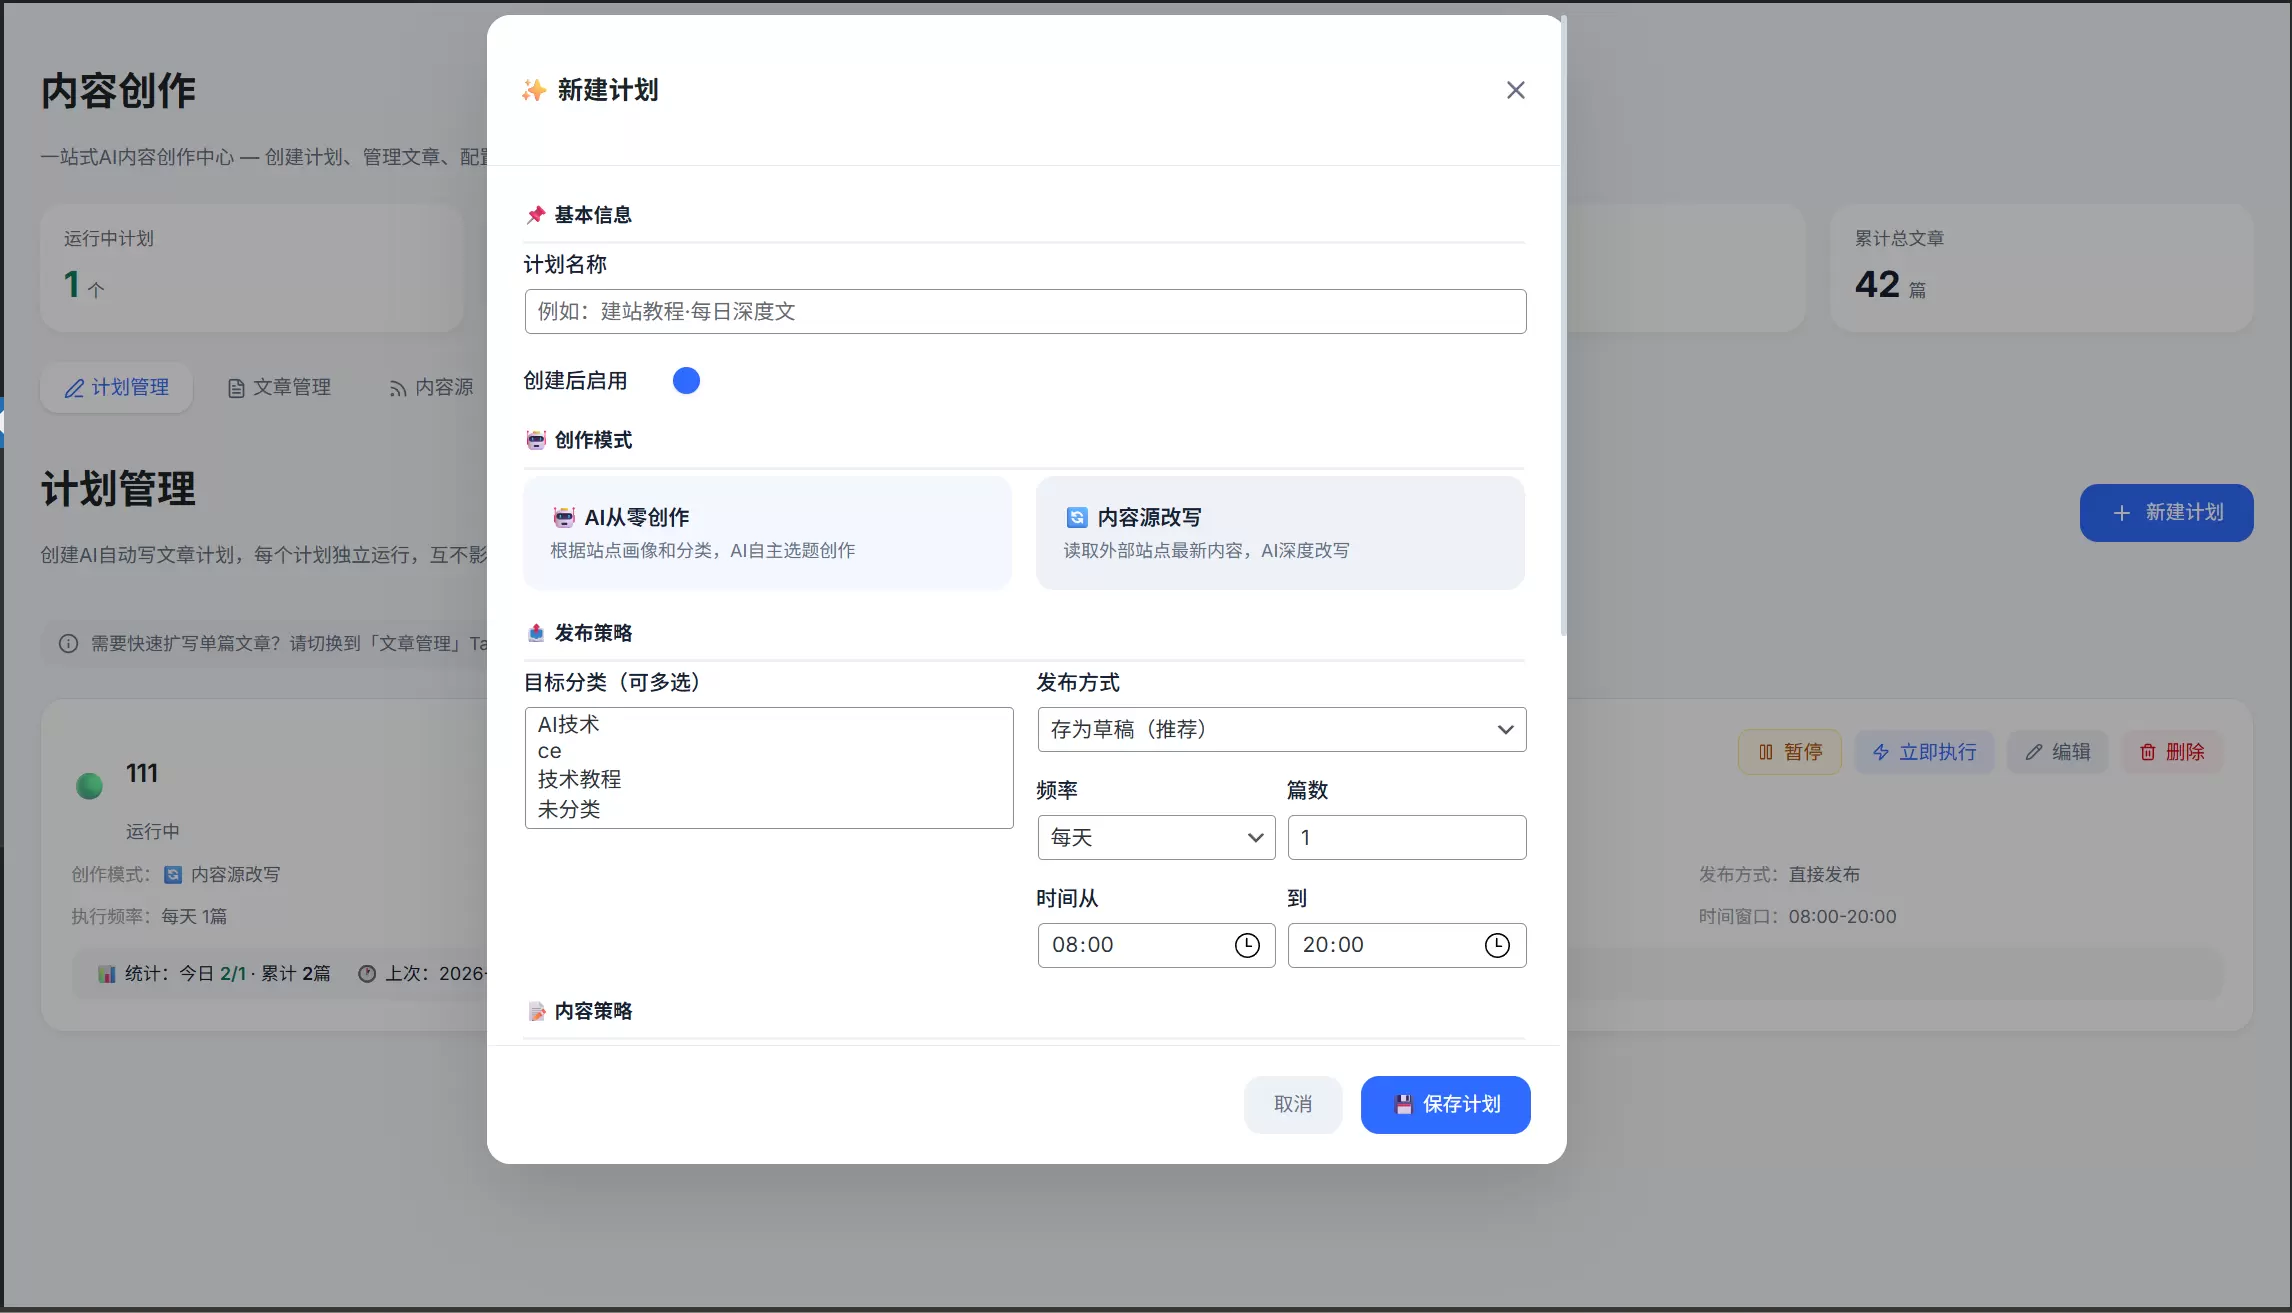Open time picker clock for 08:00 field
The width and height of the screenshot is (2292, 1313).
point(1247,945)
